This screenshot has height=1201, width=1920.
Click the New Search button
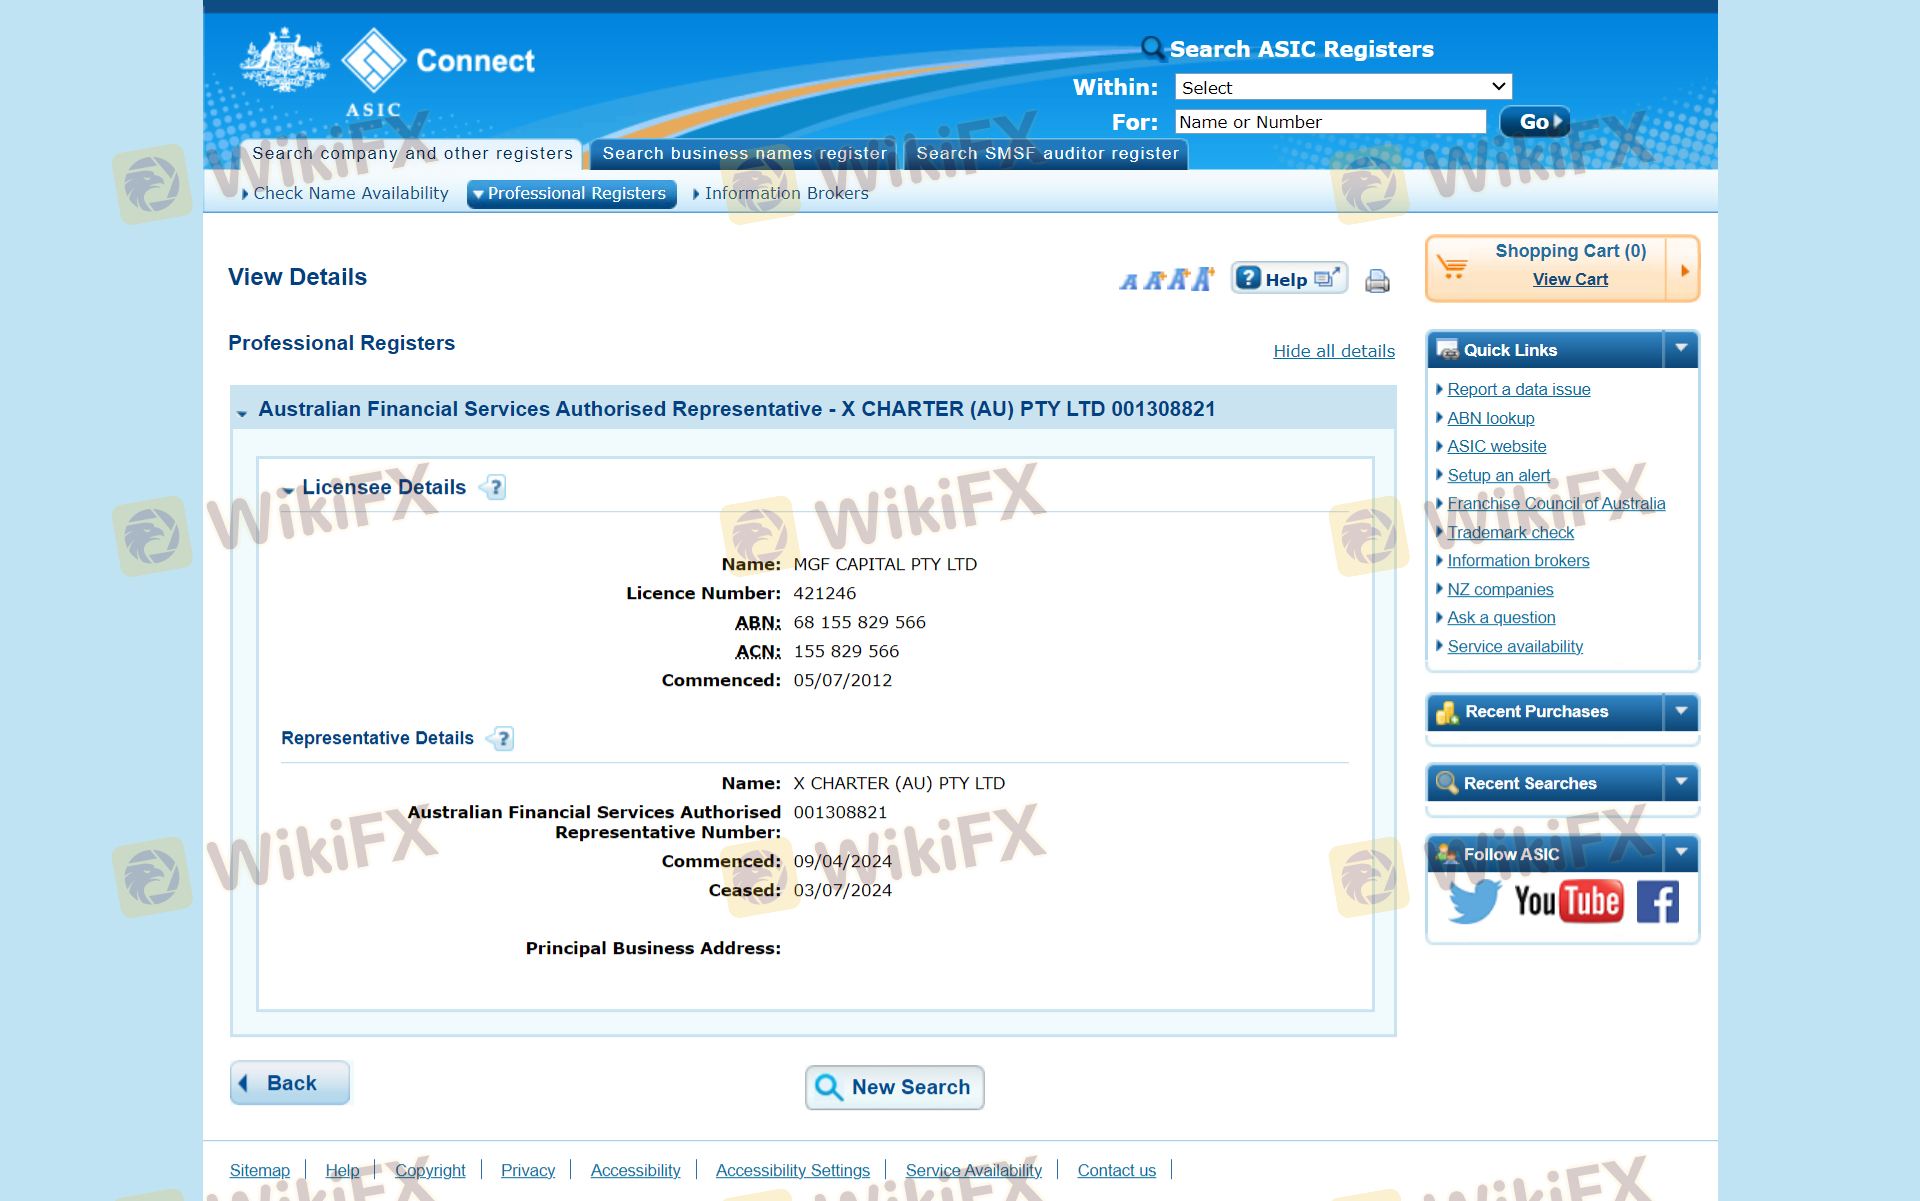(x=894, y=1087)
